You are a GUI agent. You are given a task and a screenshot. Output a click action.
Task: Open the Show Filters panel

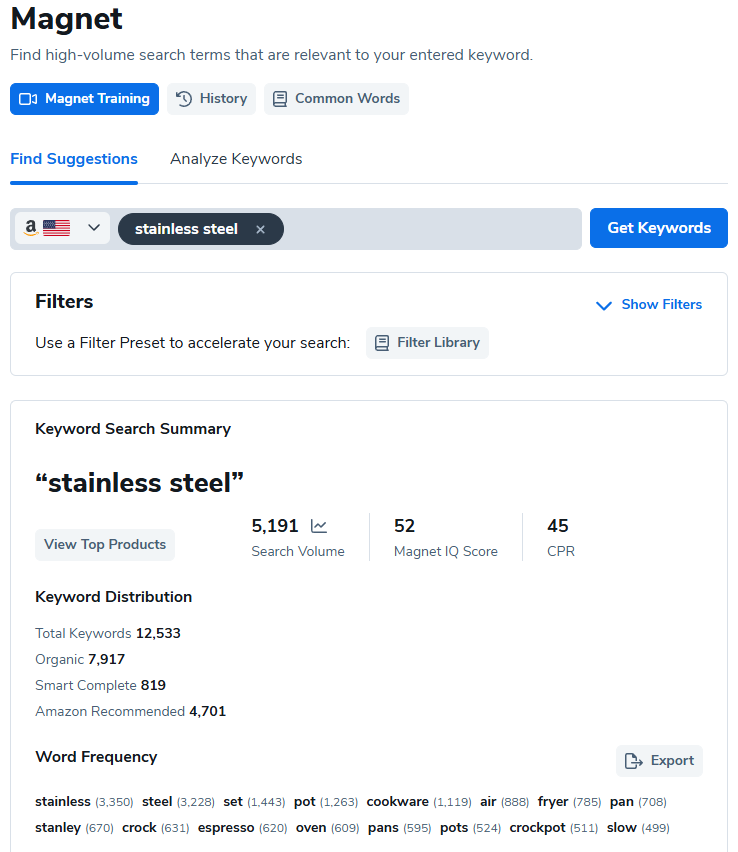click(660, 304)
